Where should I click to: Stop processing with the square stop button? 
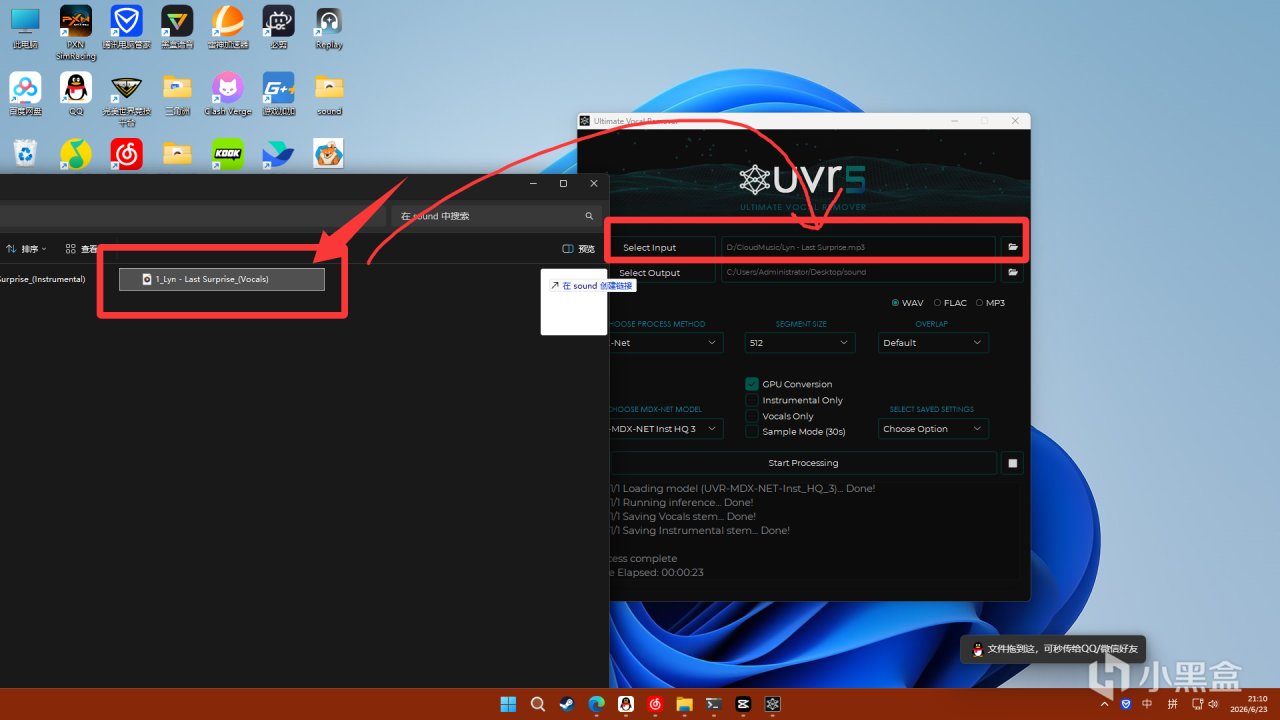(x=1013, y=463)
